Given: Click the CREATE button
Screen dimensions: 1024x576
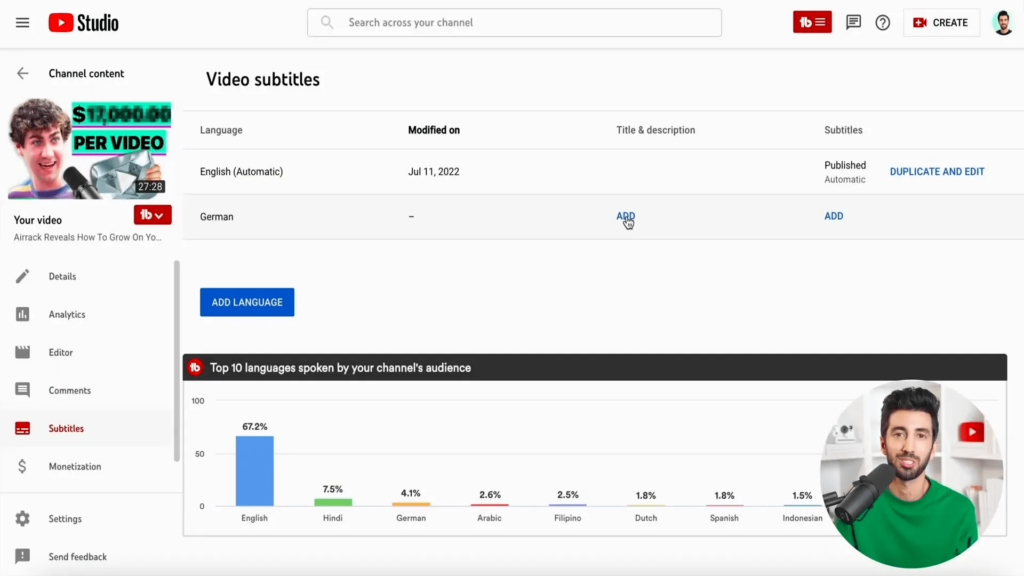Looking at the screenshot, I should click(x=941, y=22).
